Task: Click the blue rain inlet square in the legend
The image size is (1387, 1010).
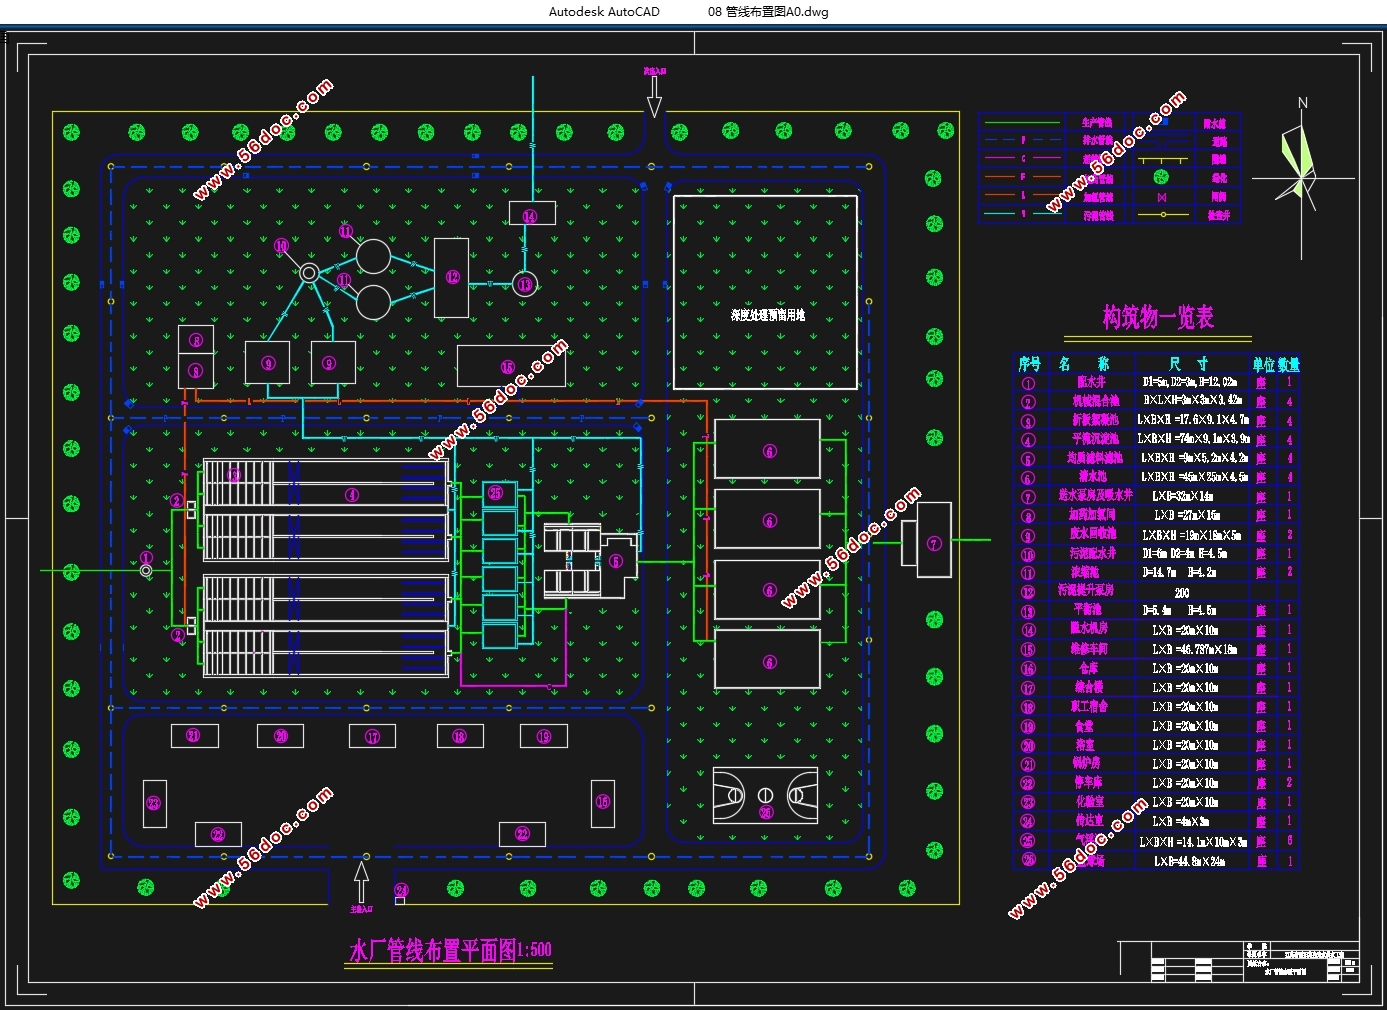Action: pos(1163,121)
